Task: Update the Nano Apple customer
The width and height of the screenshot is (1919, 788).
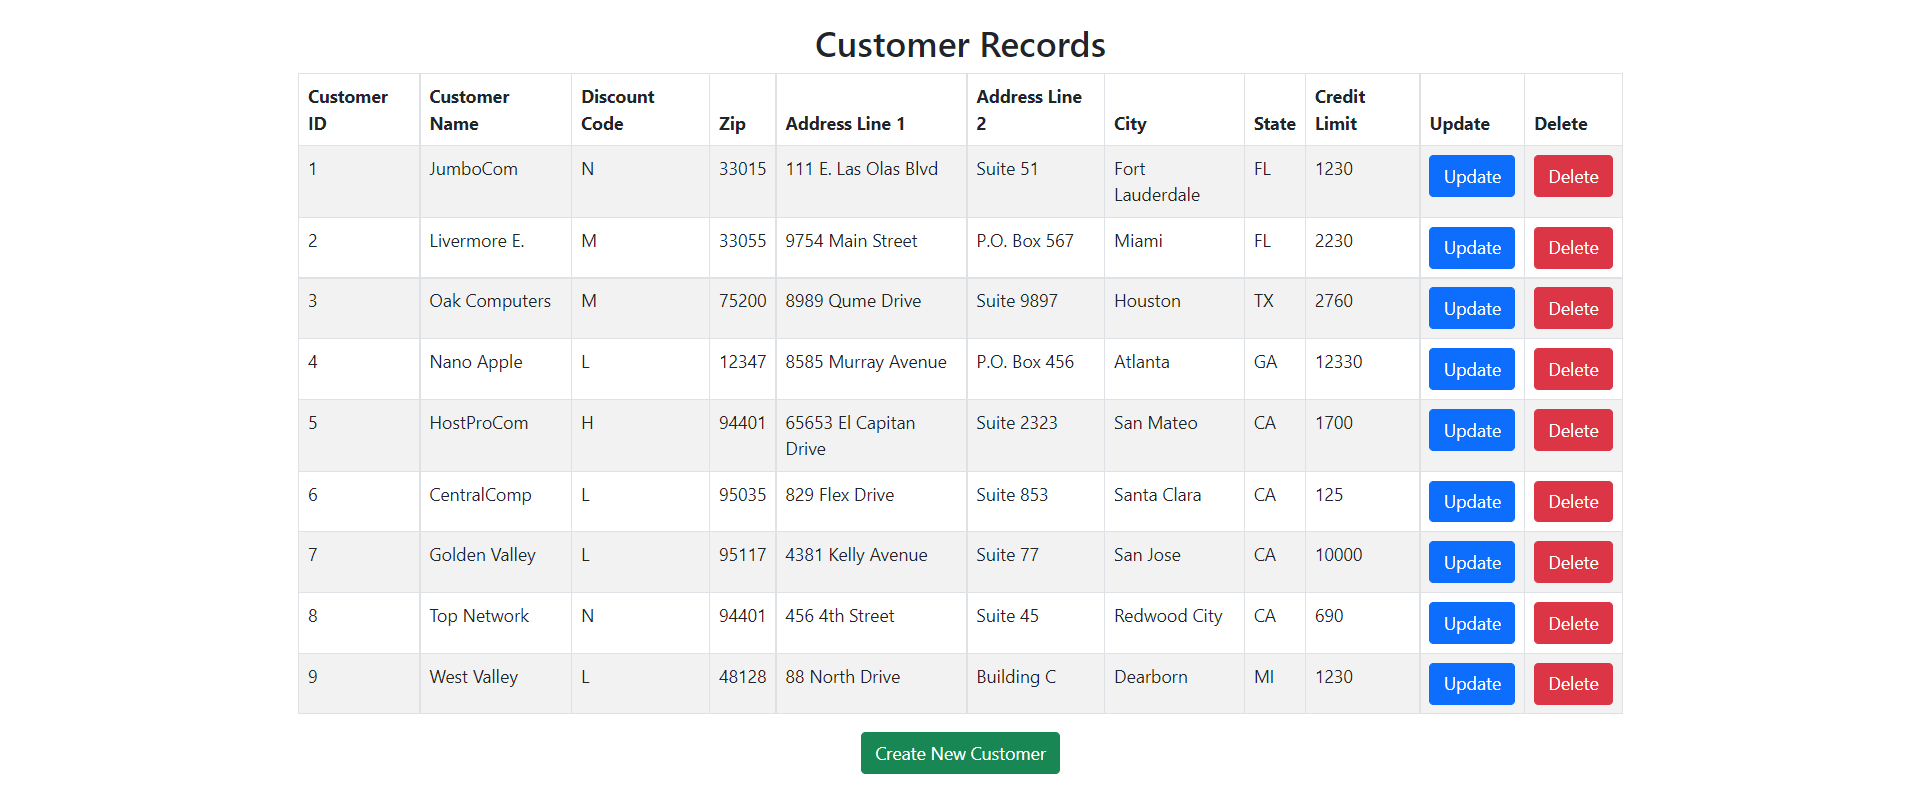Action: coord(1471,369)
